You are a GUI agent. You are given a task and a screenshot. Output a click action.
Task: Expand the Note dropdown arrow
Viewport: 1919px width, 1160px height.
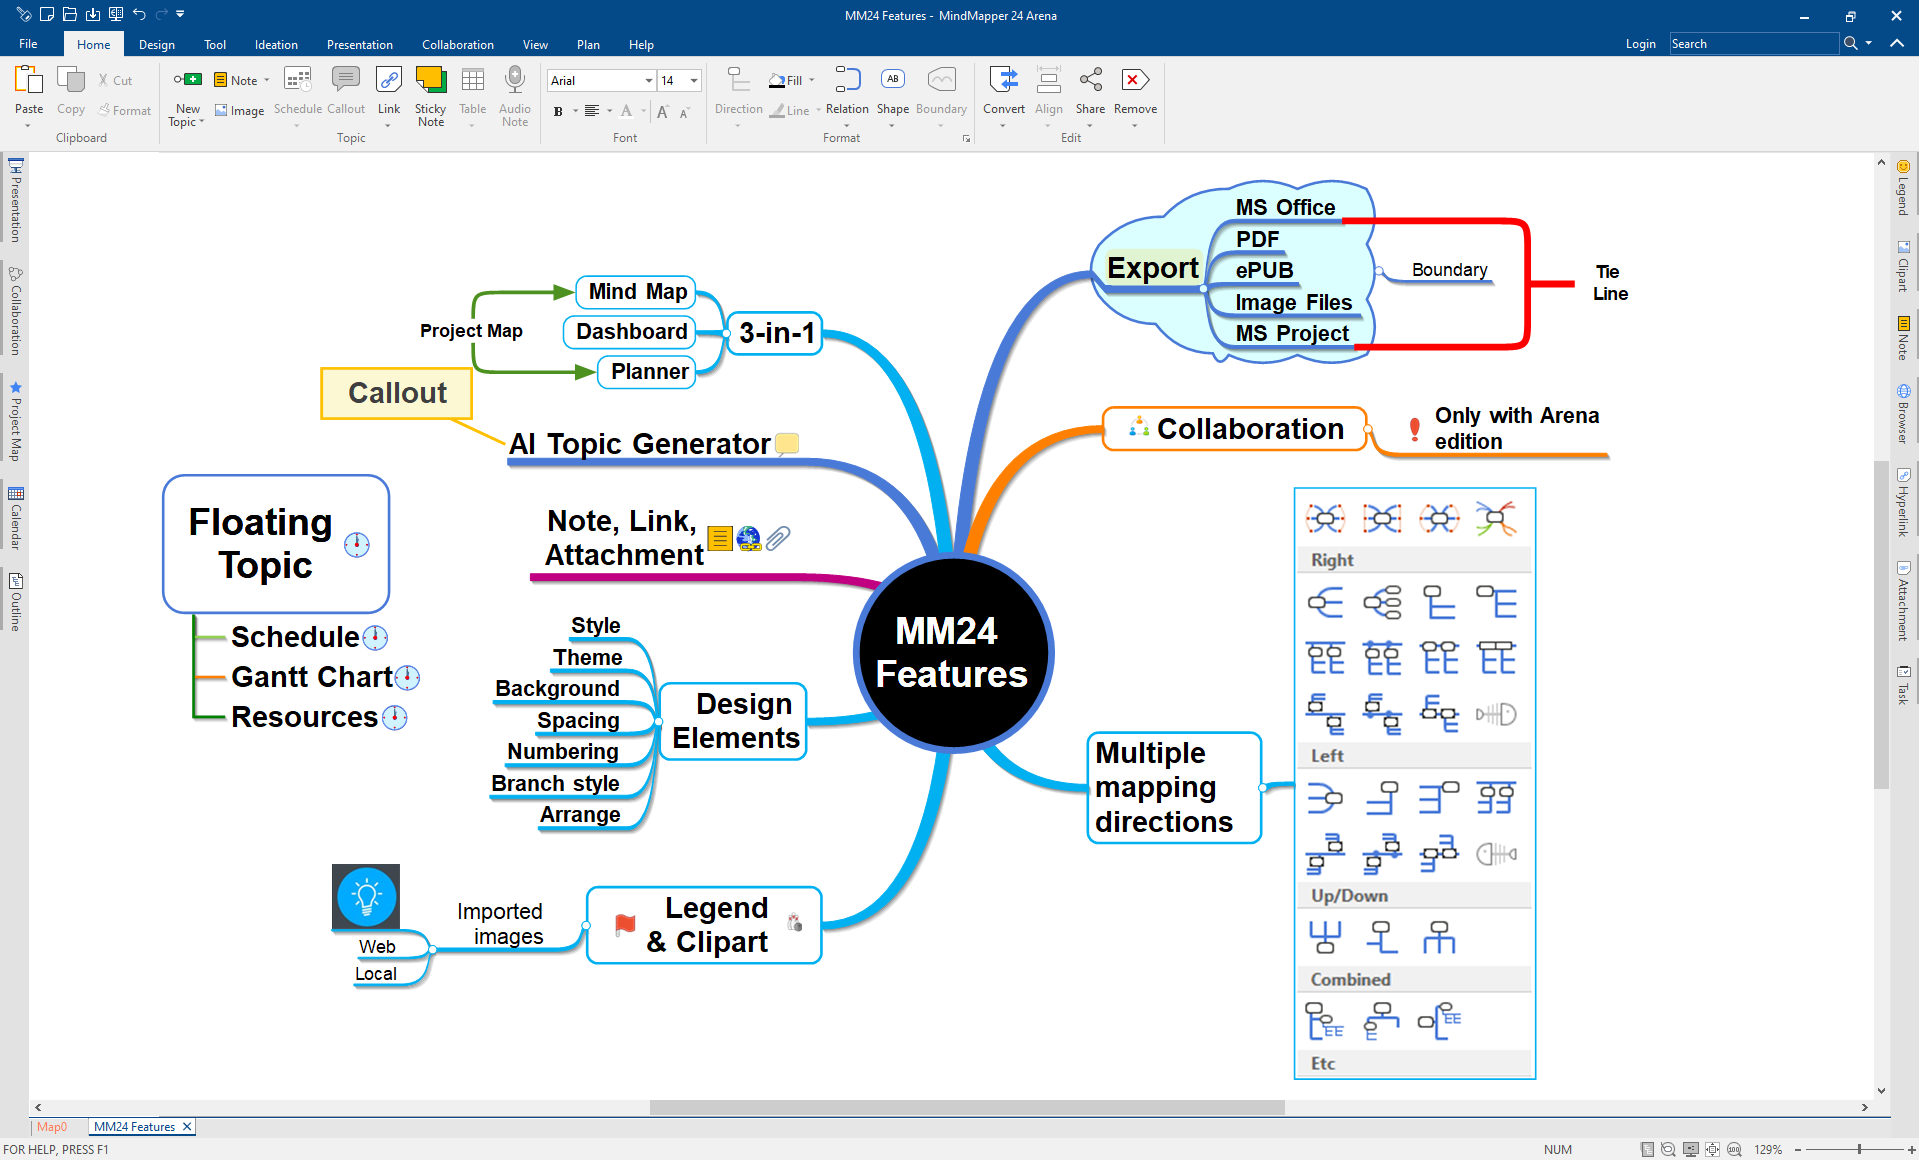pyautogui.click(x=267, y=80)
